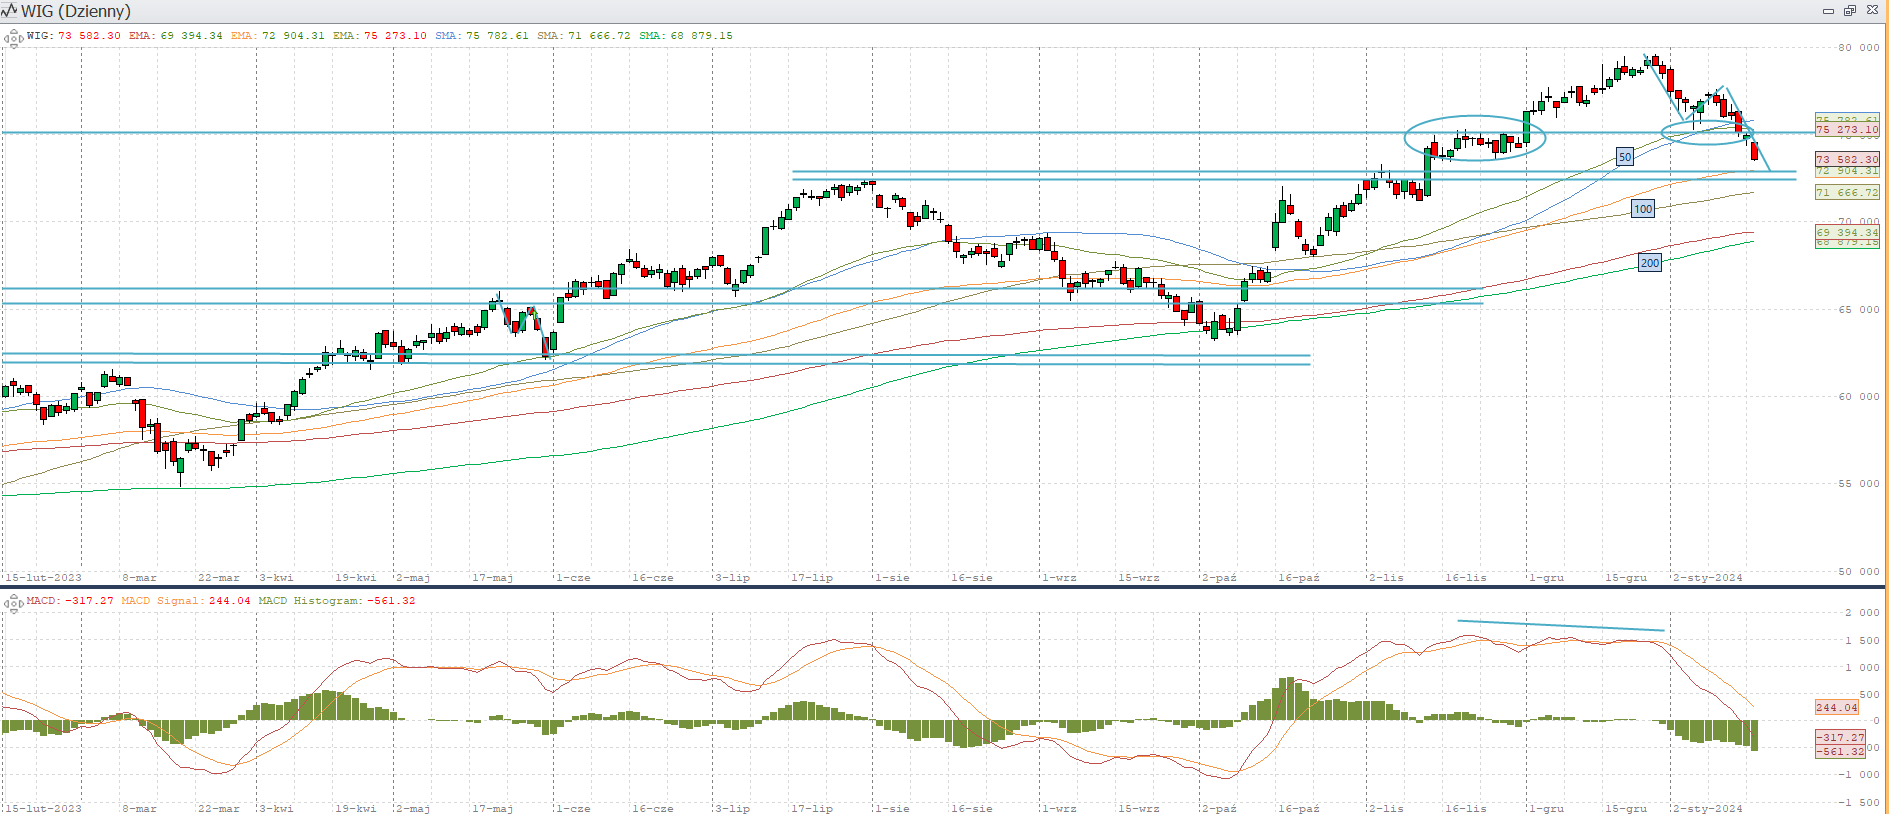1889x814 pixels.
Task: Restore down the WIG chart window
Action: coord(1850,11)
